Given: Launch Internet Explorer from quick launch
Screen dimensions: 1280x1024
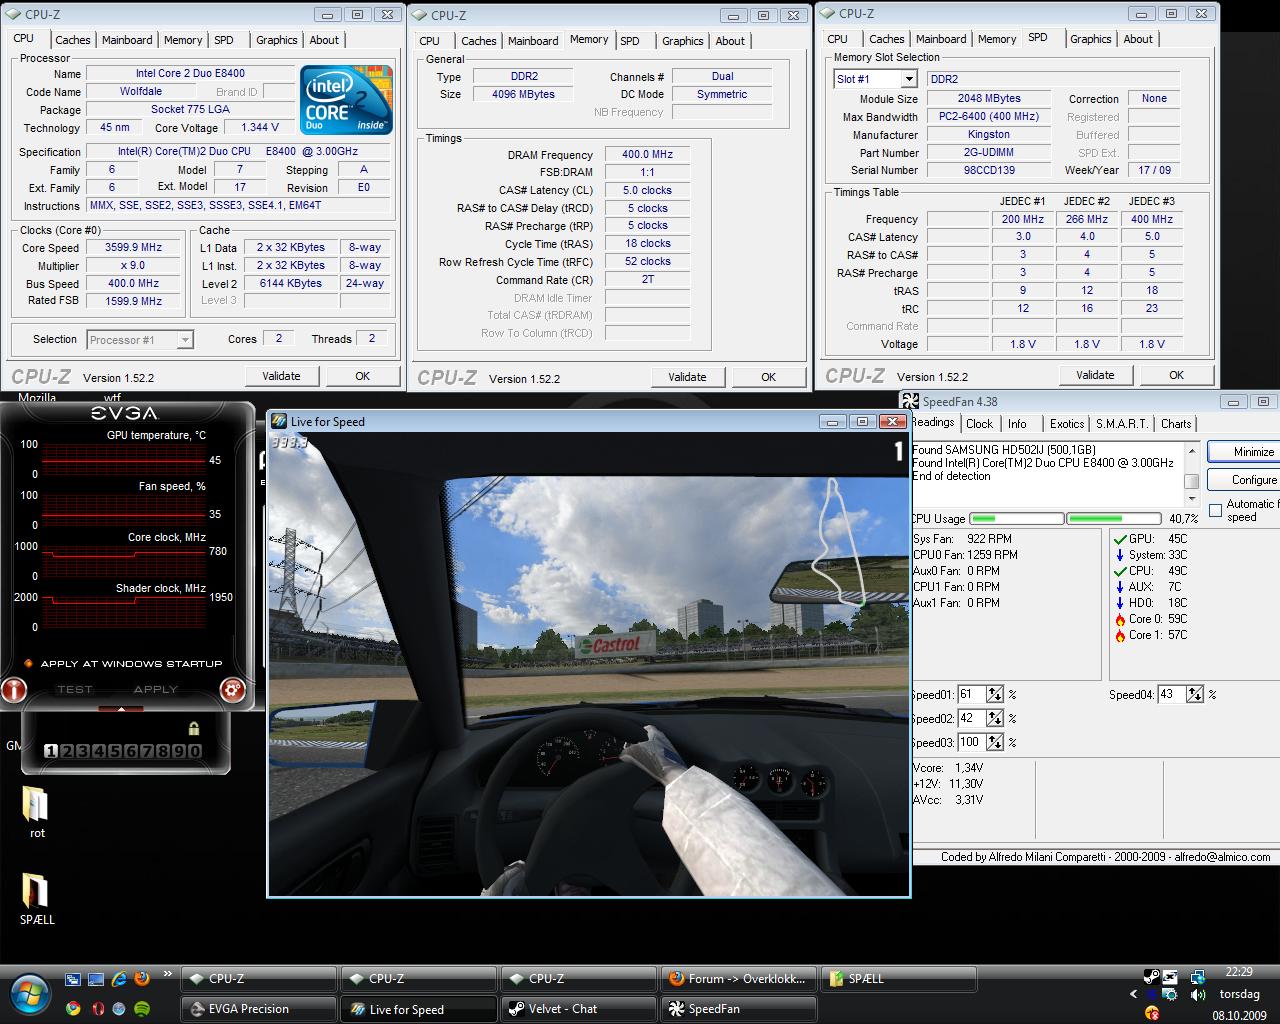Looking at the screenshot, I should coord(120,979).
